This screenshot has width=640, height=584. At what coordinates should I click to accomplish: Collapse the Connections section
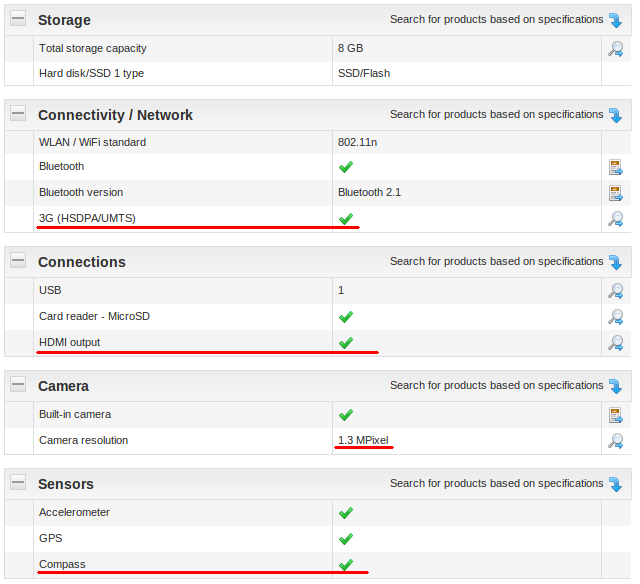click(x=18, y=261)
